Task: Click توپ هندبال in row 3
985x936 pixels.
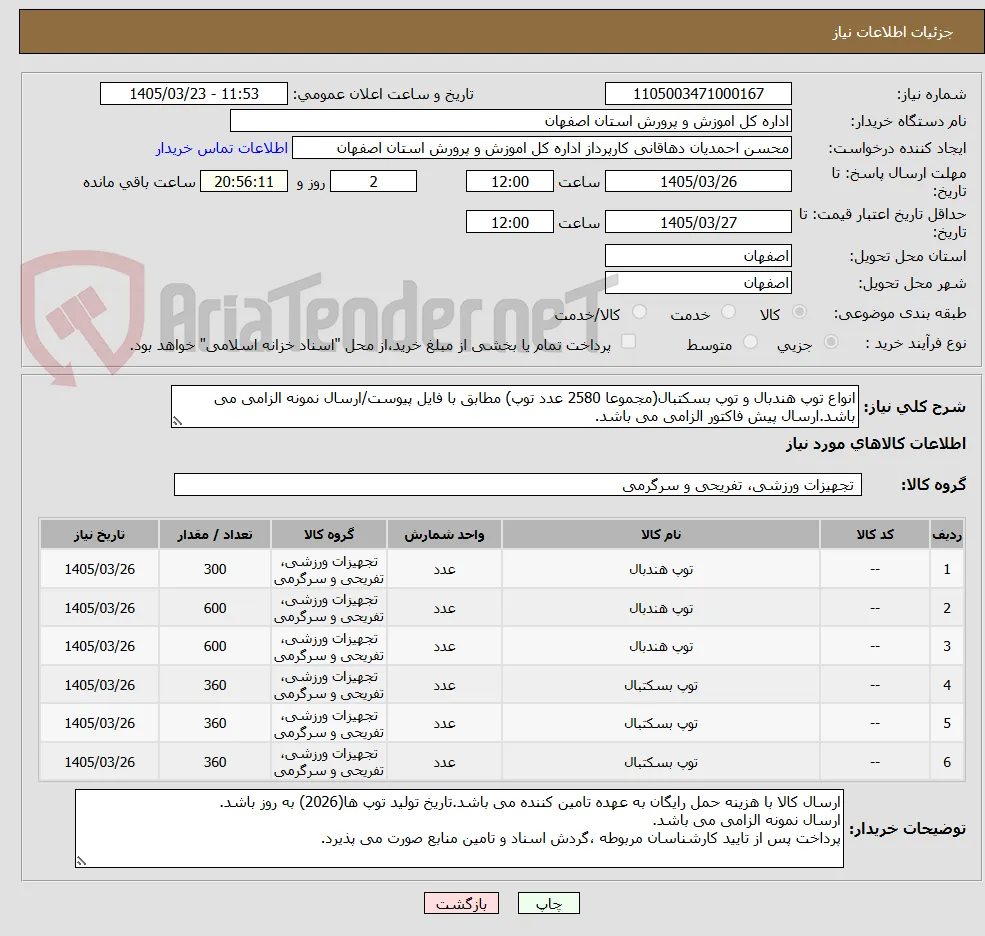Action: click(x=661, y=646)
